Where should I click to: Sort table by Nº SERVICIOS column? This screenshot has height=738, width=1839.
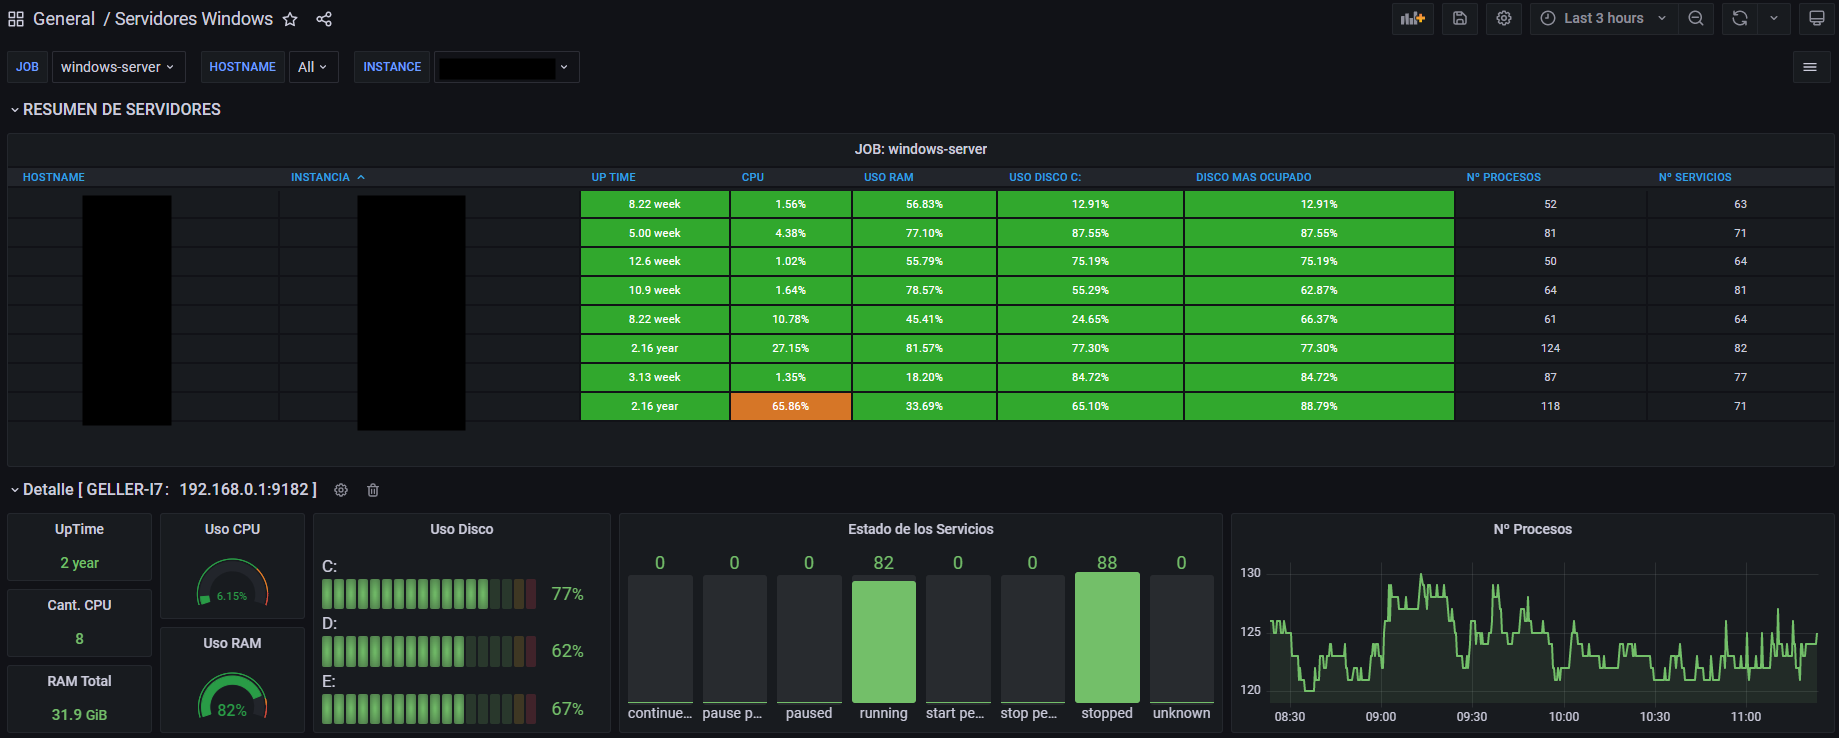pos(1695,177)
